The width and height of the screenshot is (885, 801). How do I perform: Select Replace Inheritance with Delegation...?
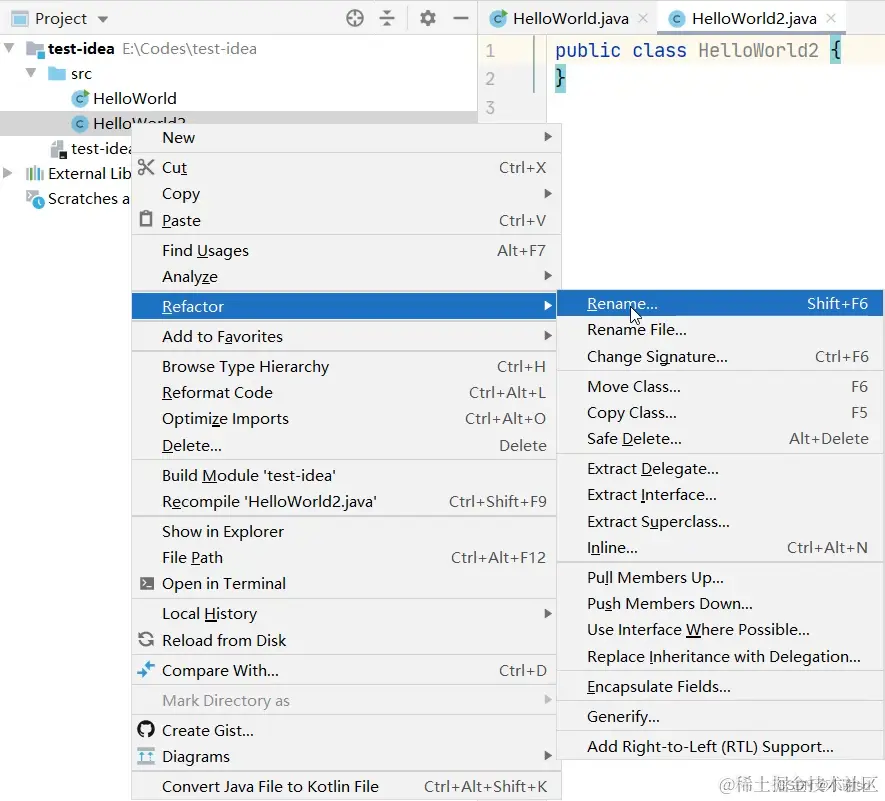[x=720, y=656]
